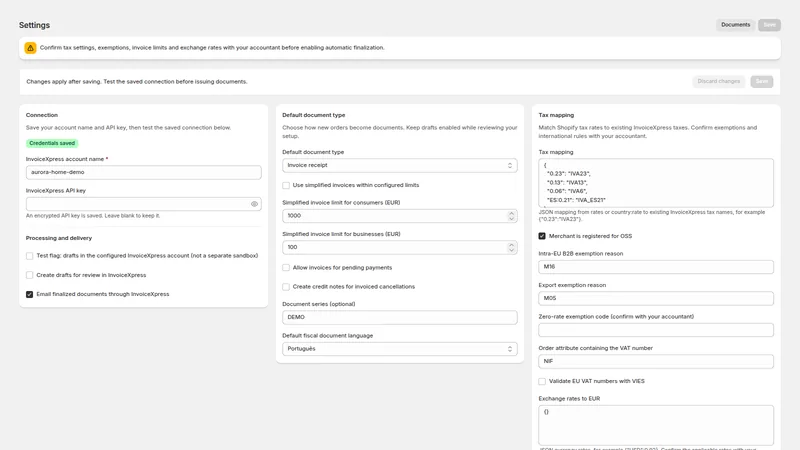The height and width of the screenshot is (450, 800).
Task: Enable Allow invoices for pending payments
Action: [x=286, y=267]
